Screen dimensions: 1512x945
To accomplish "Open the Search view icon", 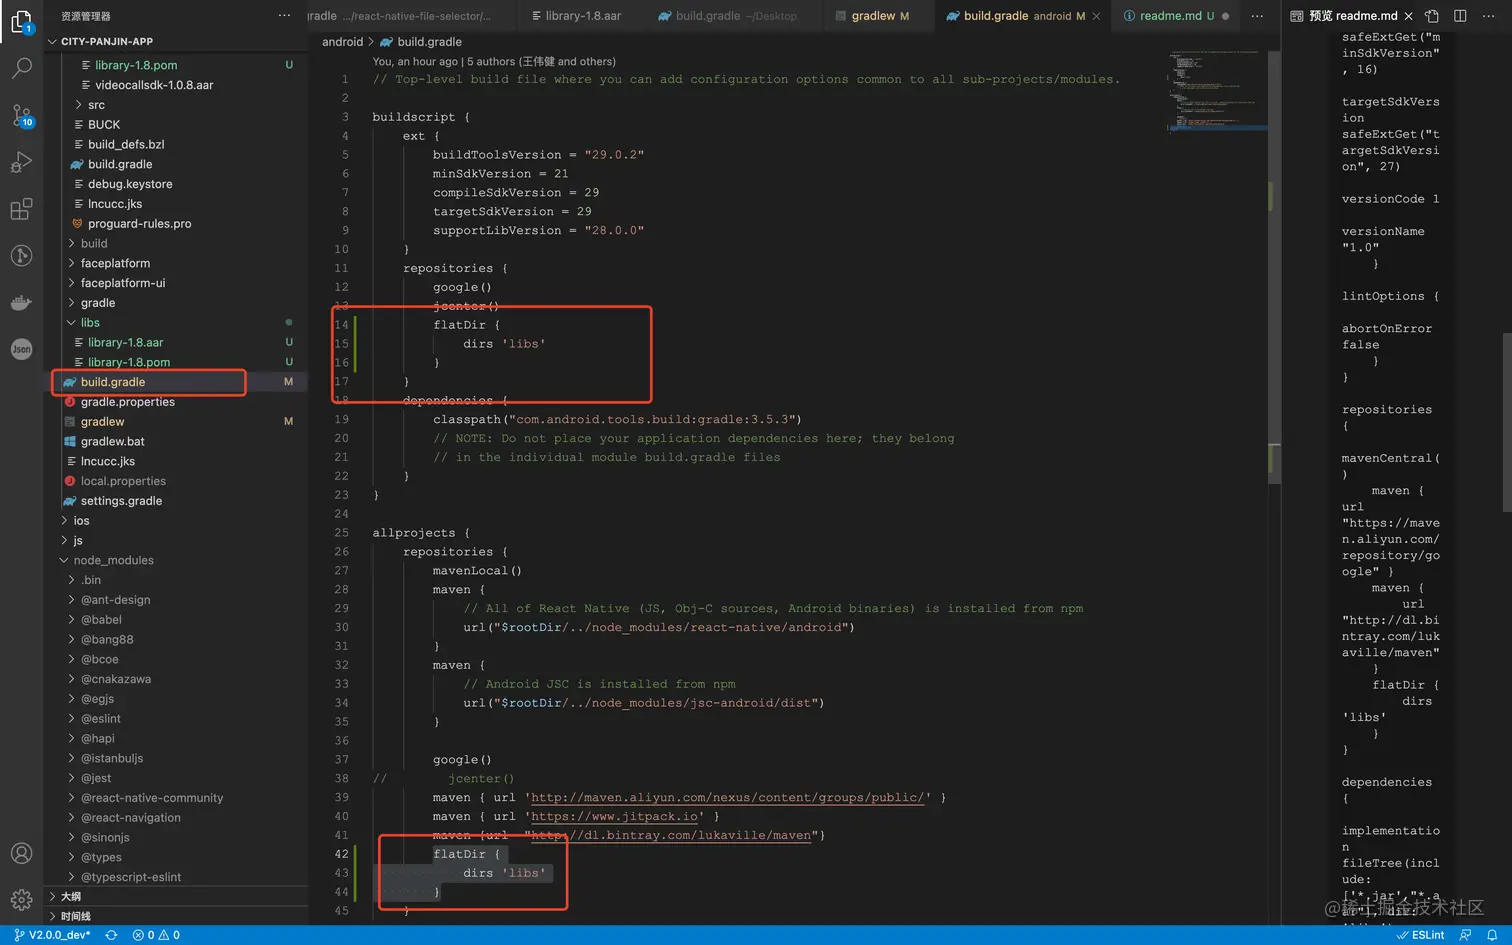I will click(x=21, y=68).
